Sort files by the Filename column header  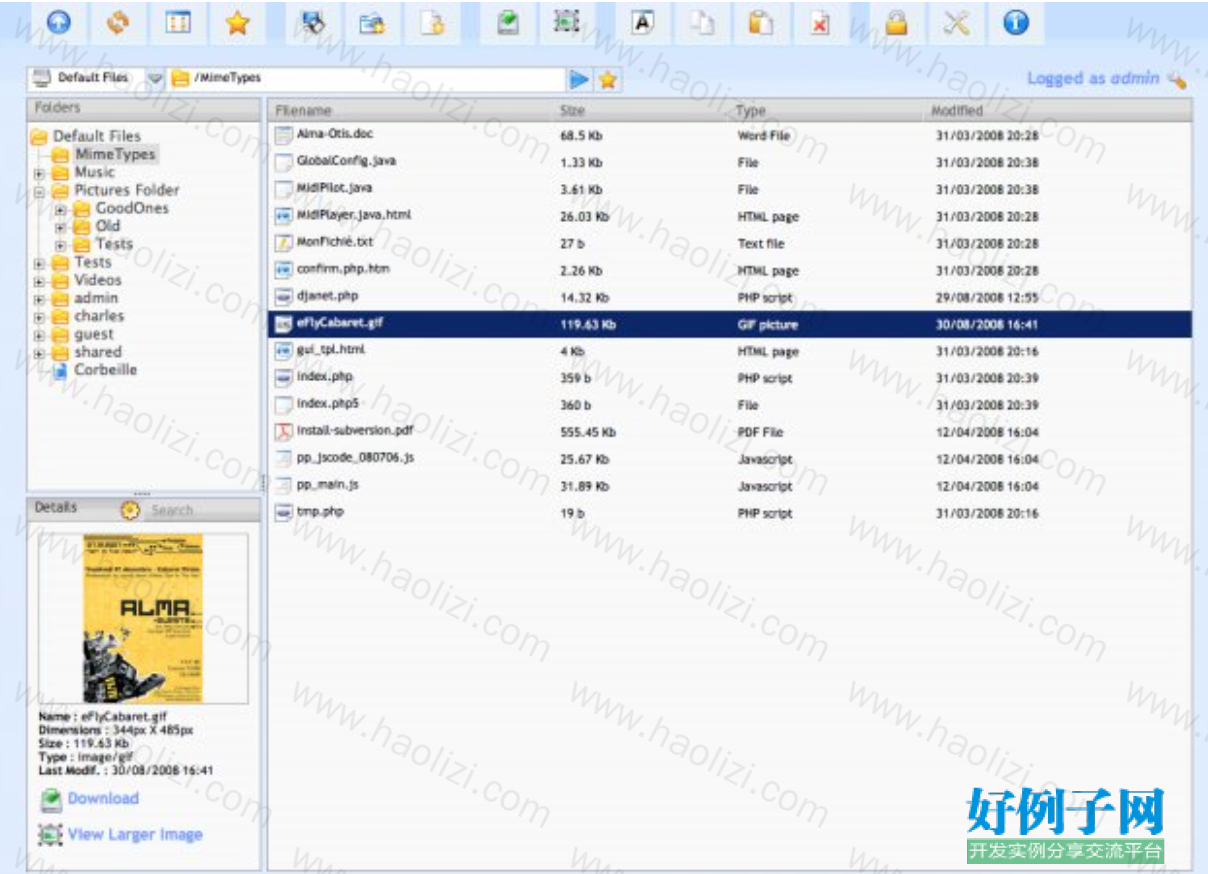point(303,110)
